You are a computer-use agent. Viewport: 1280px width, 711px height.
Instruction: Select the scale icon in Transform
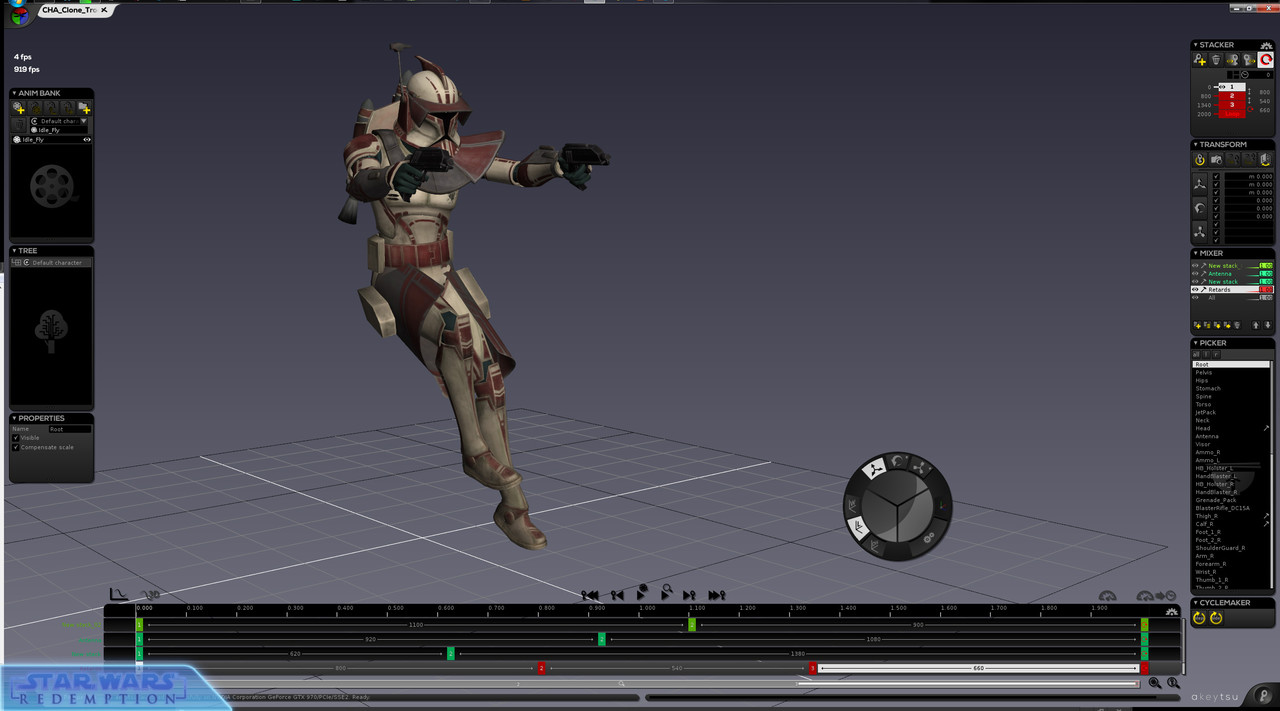pos(1200,232)
